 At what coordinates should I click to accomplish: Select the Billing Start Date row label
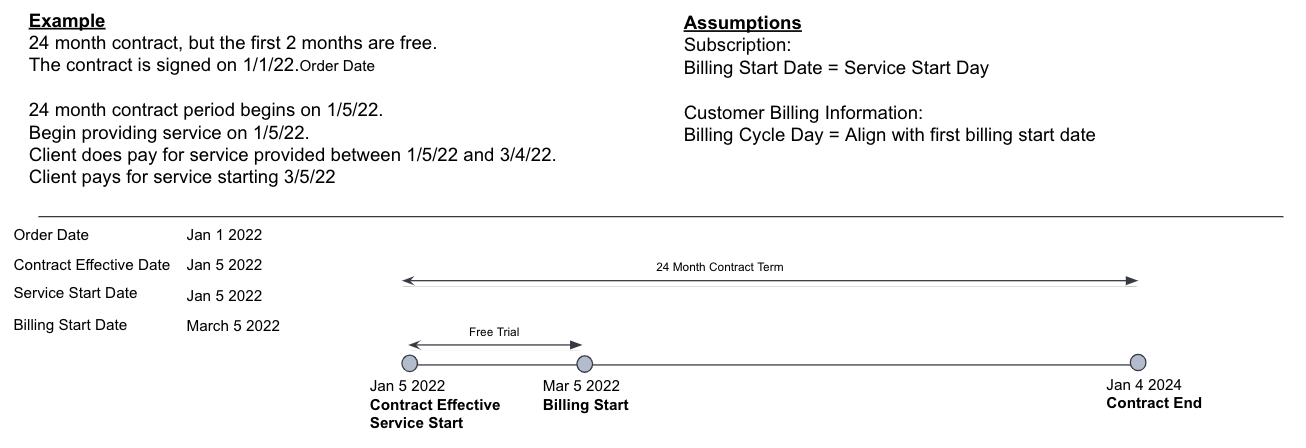pos(70,324)
